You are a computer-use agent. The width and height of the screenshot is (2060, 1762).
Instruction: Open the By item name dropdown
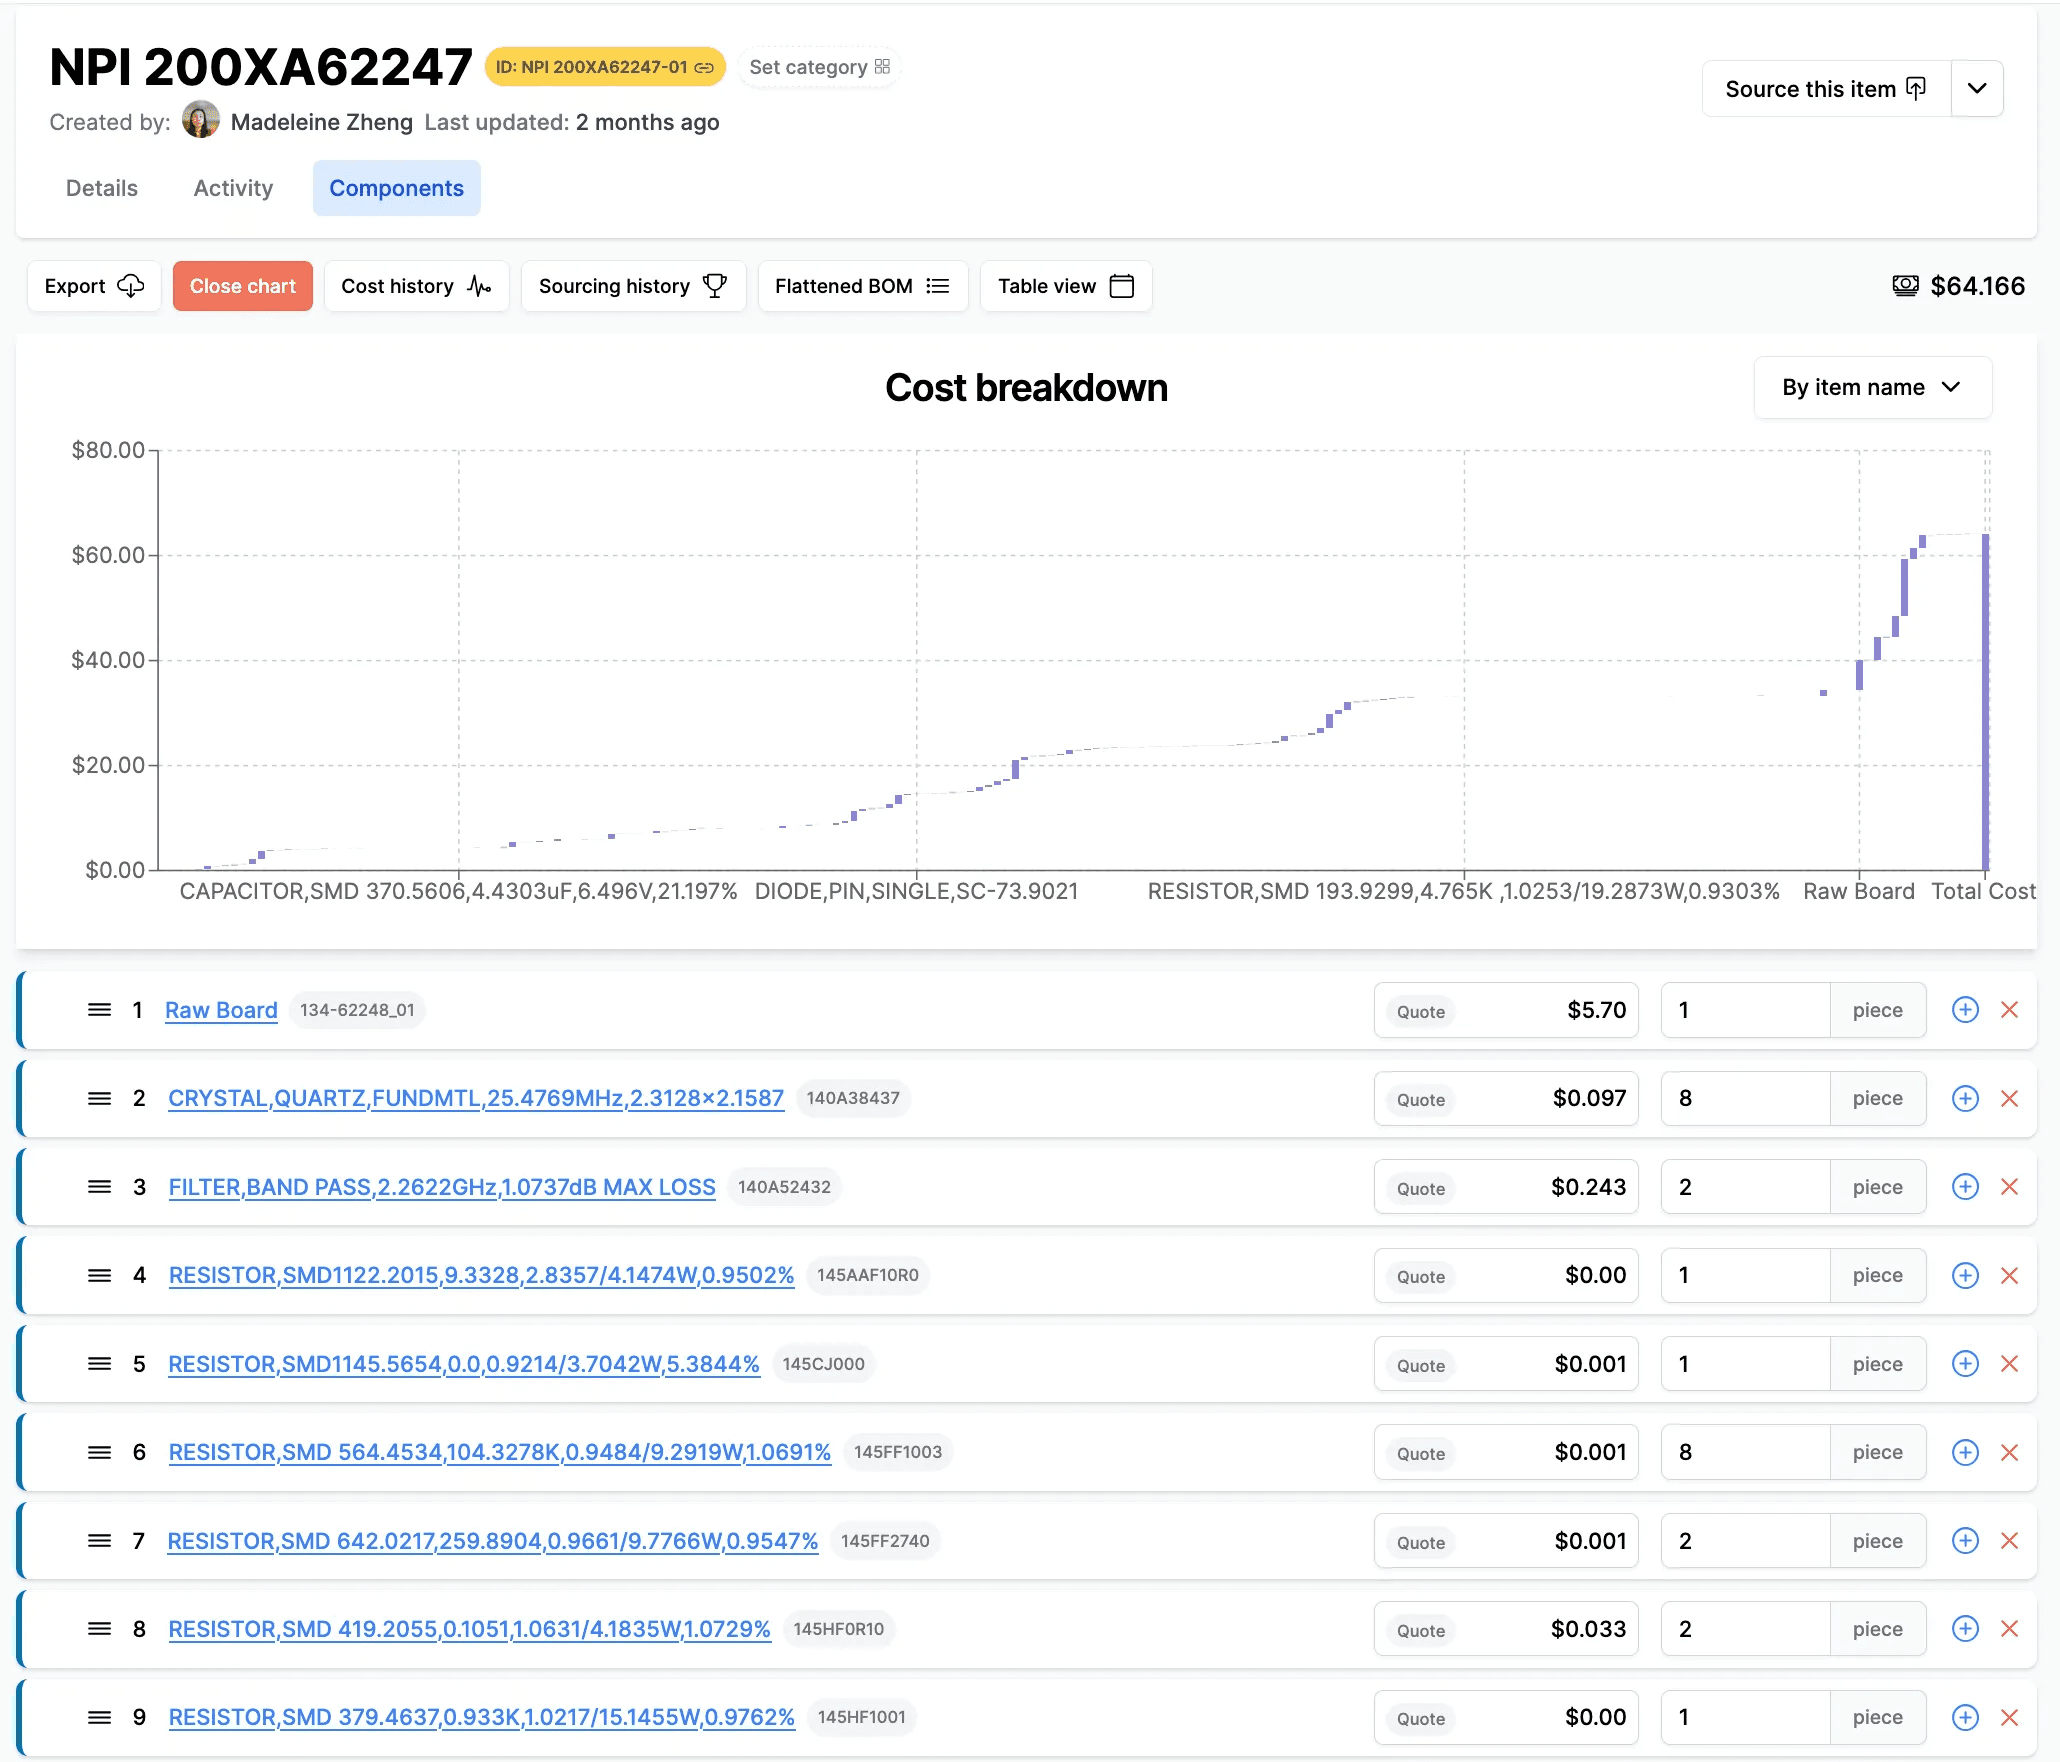click(x=1872, y=387)
